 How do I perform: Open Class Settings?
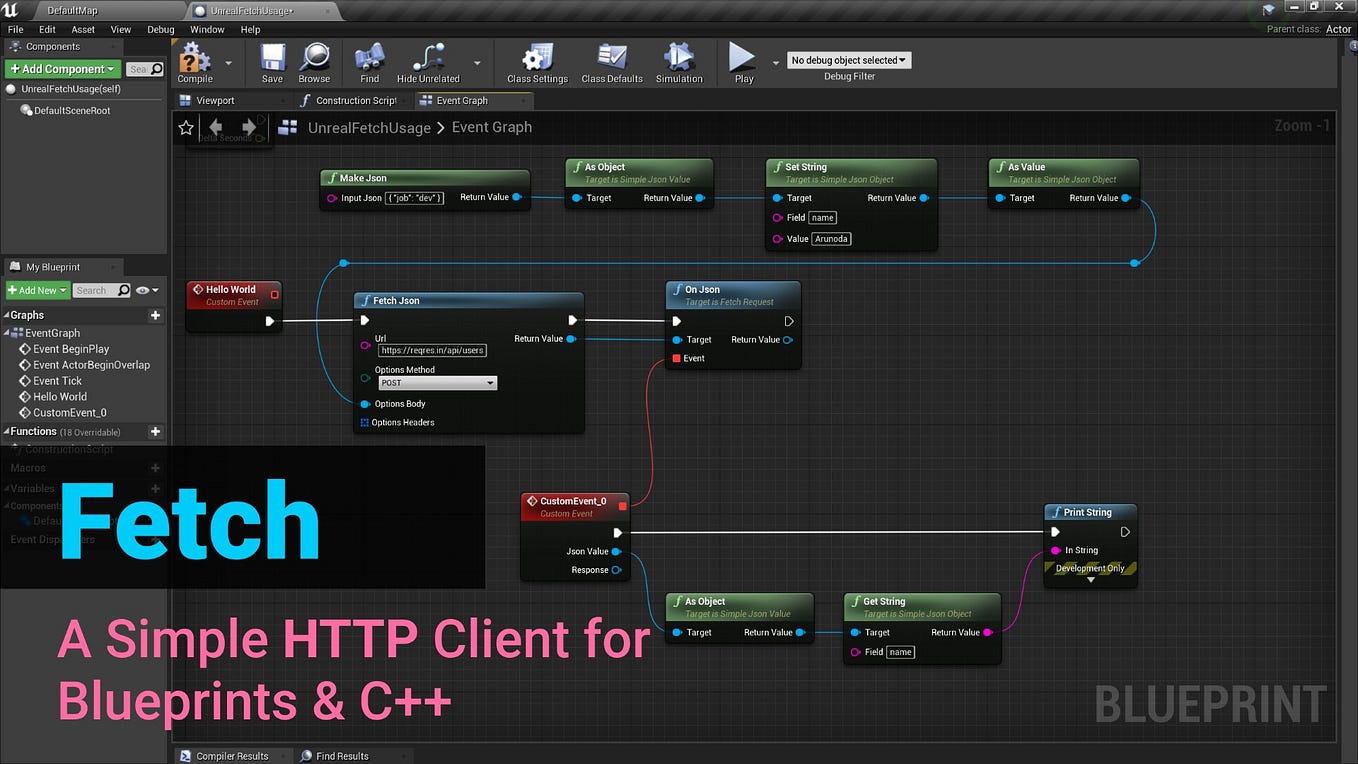[536, 62]
